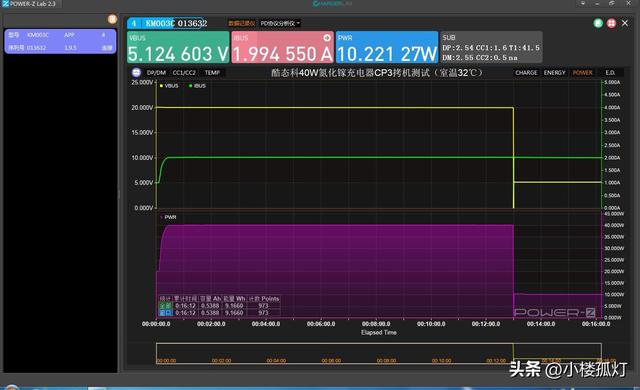
Task: Click the red grid layout icon
Action: [x=611, y=23]
